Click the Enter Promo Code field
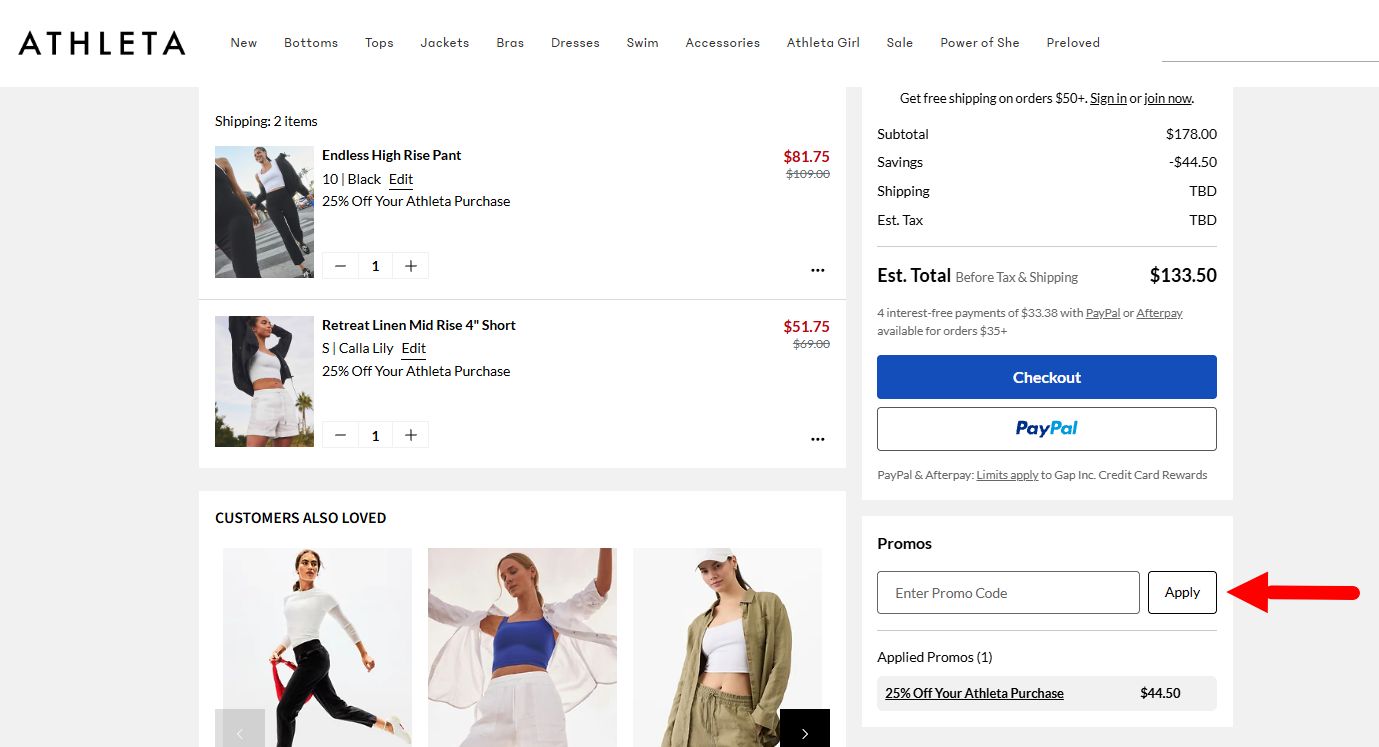1379x747 pixels. click(x=1008, y=592)
